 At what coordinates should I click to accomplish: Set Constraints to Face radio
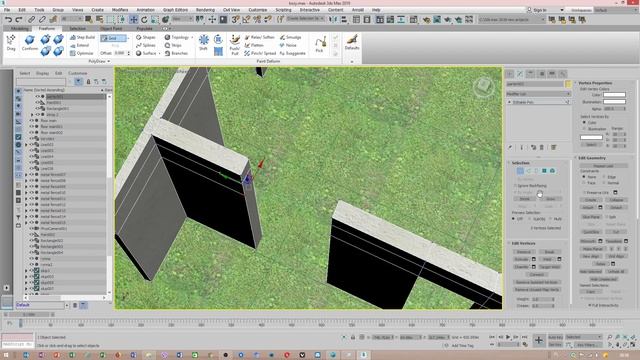pyautogui.click(x=584, y=183)
